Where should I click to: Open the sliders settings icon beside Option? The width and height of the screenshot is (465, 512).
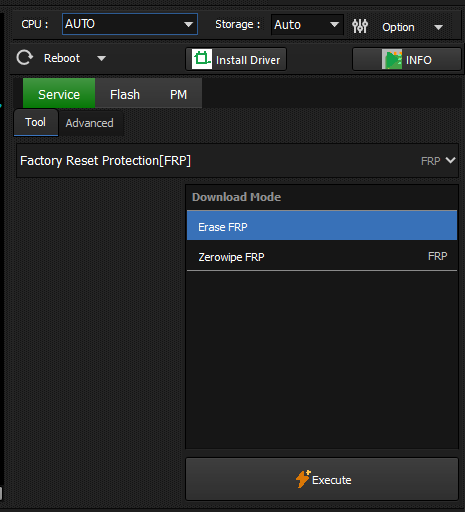point(360,26)
